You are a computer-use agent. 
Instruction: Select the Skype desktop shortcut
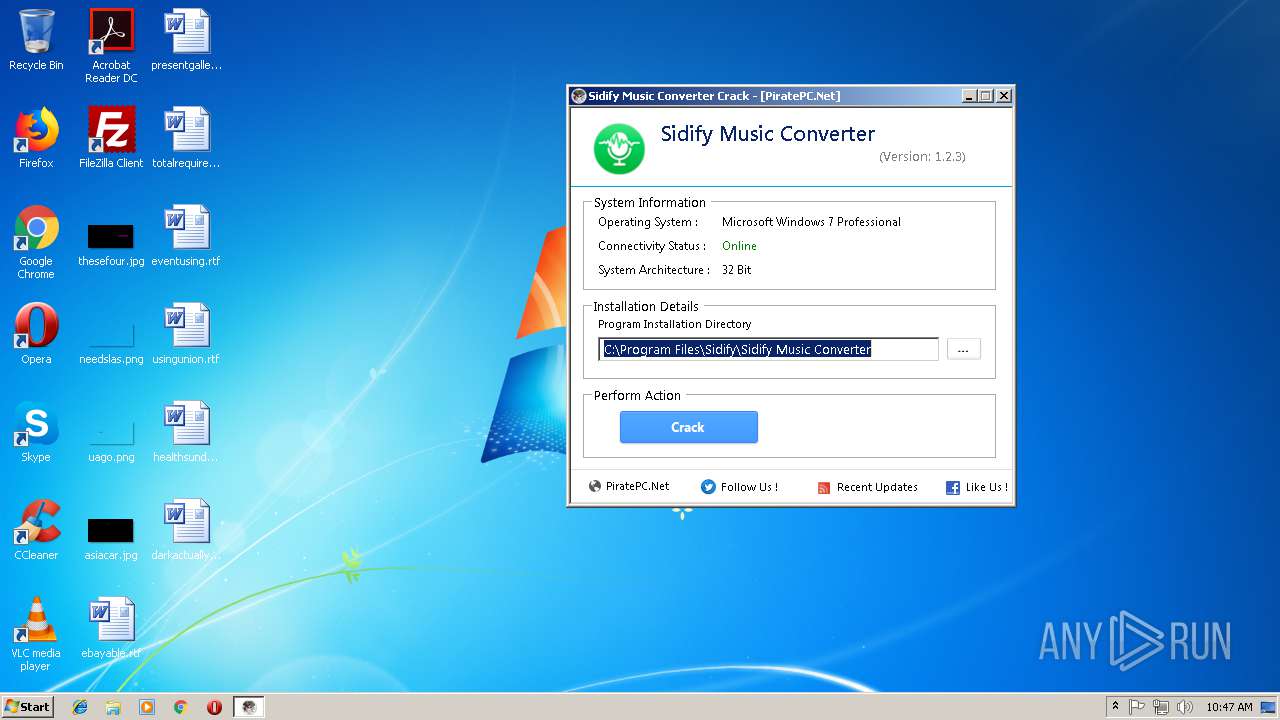pyautogui.click(x=36, y=432)
